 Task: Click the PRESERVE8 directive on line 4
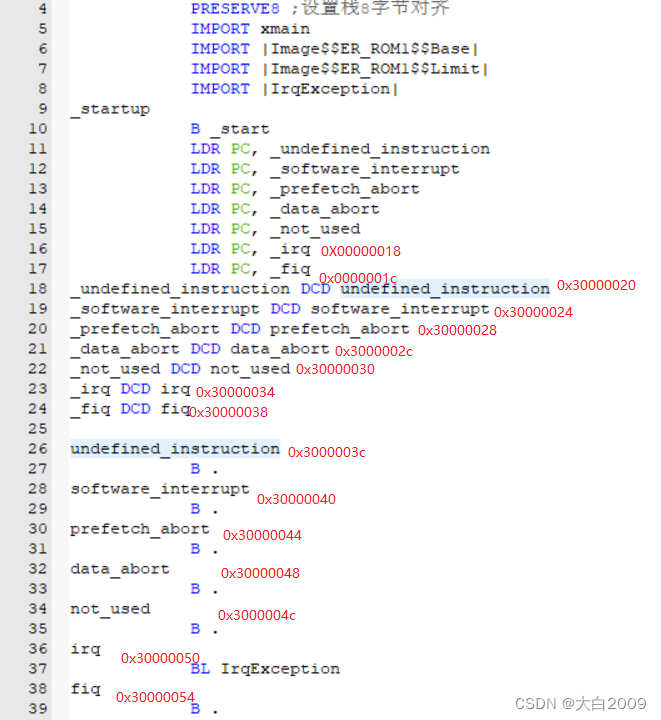tap(235, 9)
